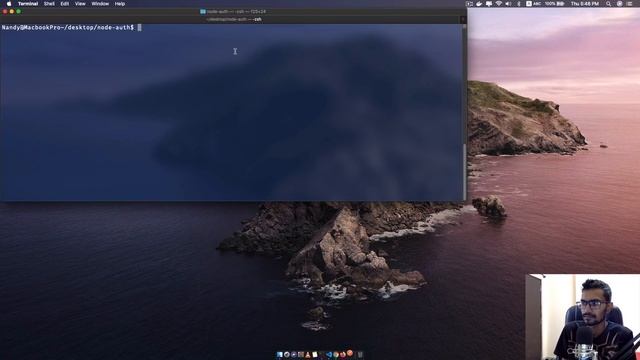Open the Terminal application menu
Viewport: 640px width, 360px height.
click(28, 4)
